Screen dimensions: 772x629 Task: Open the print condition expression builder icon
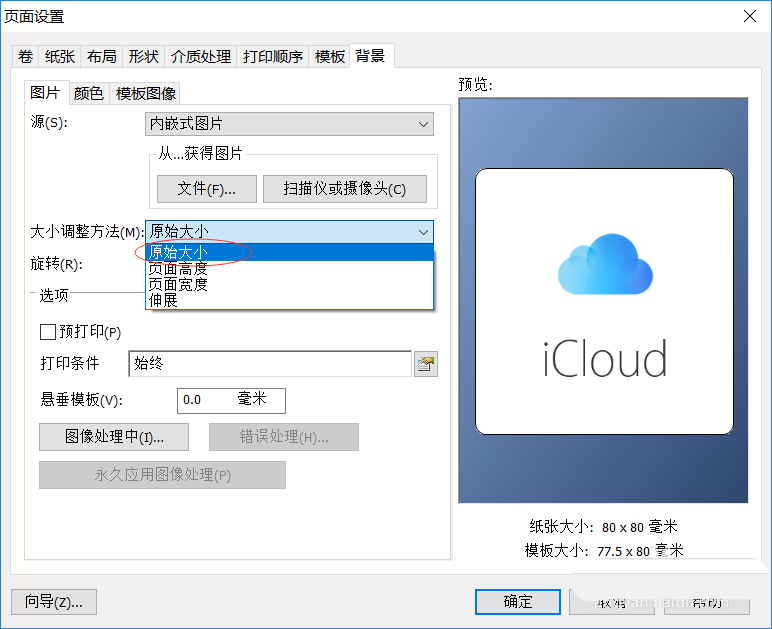point(426,364)
